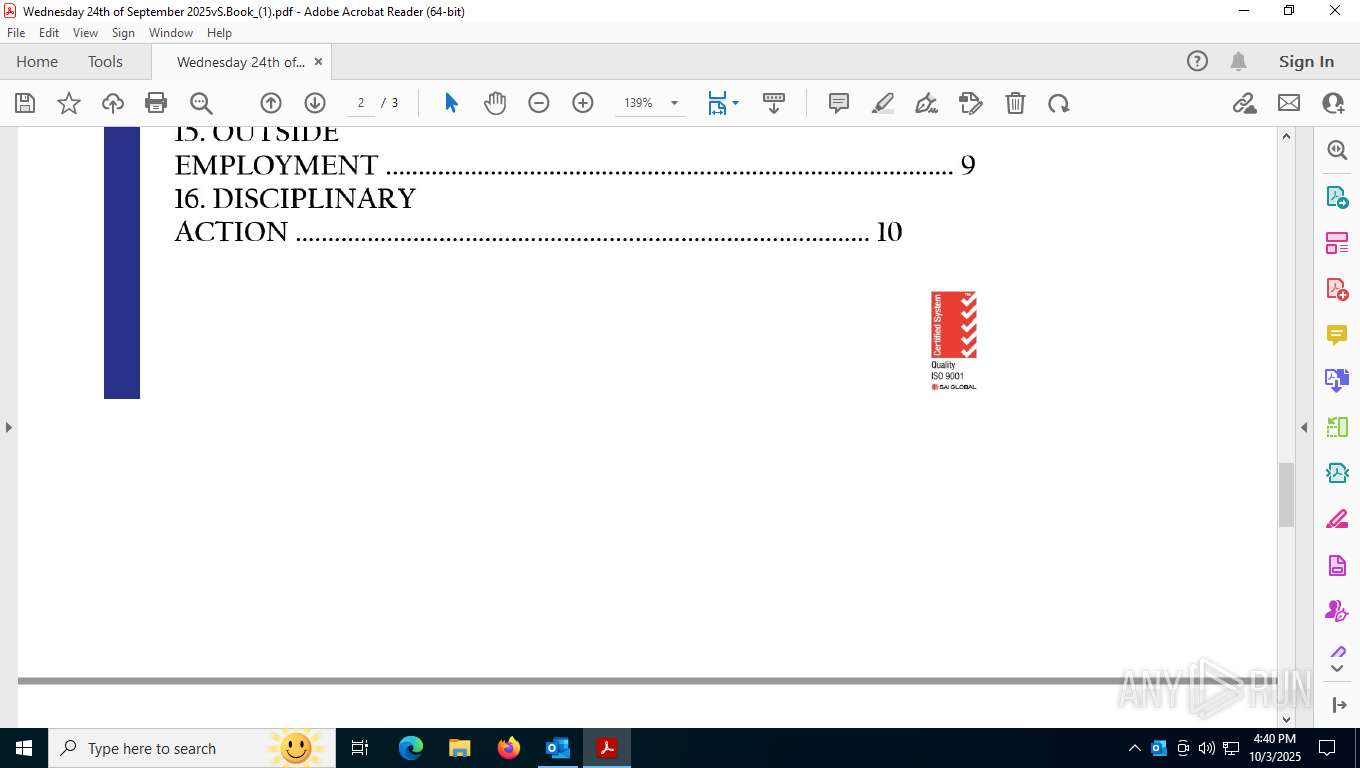Expand the left navigation pane arrow
The height and width of the screenshot is (768, 1360).
coord(8,427)
